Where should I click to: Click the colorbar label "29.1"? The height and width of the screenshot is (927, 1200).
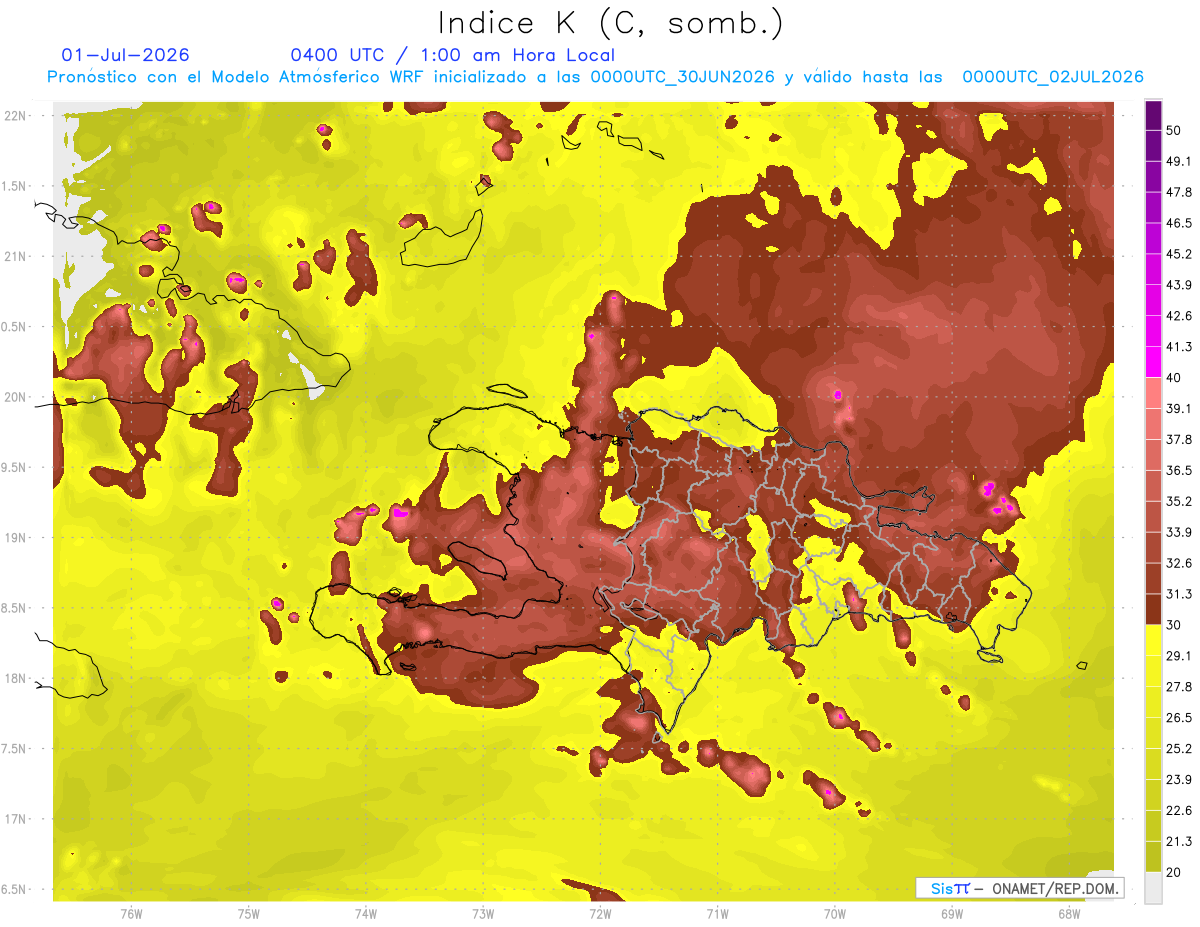1179,656
